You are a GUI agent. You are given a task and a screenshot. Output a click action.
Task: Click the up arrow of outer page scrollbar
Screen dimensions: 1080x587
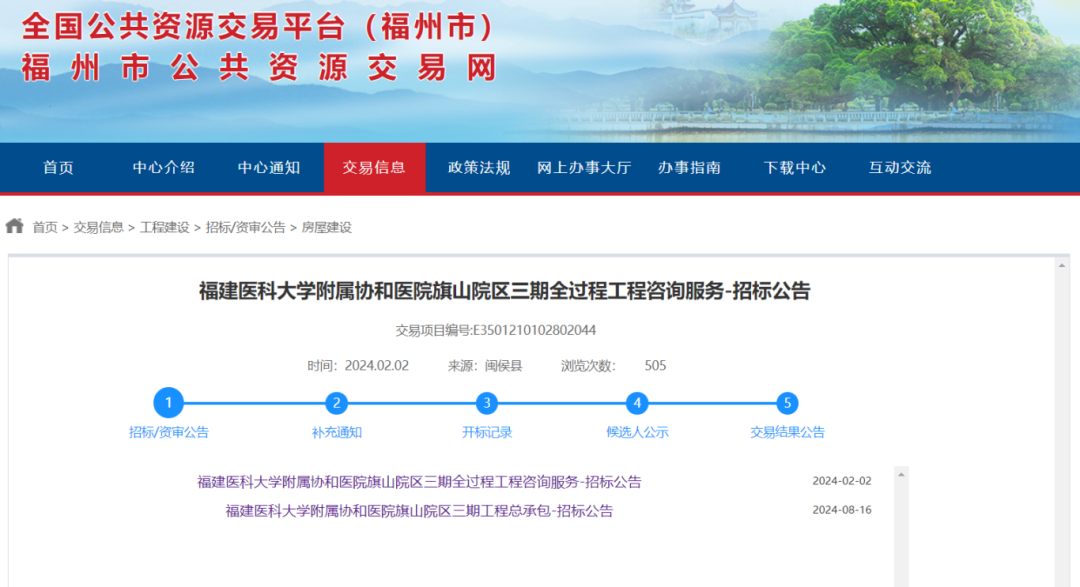(1061, 265)
